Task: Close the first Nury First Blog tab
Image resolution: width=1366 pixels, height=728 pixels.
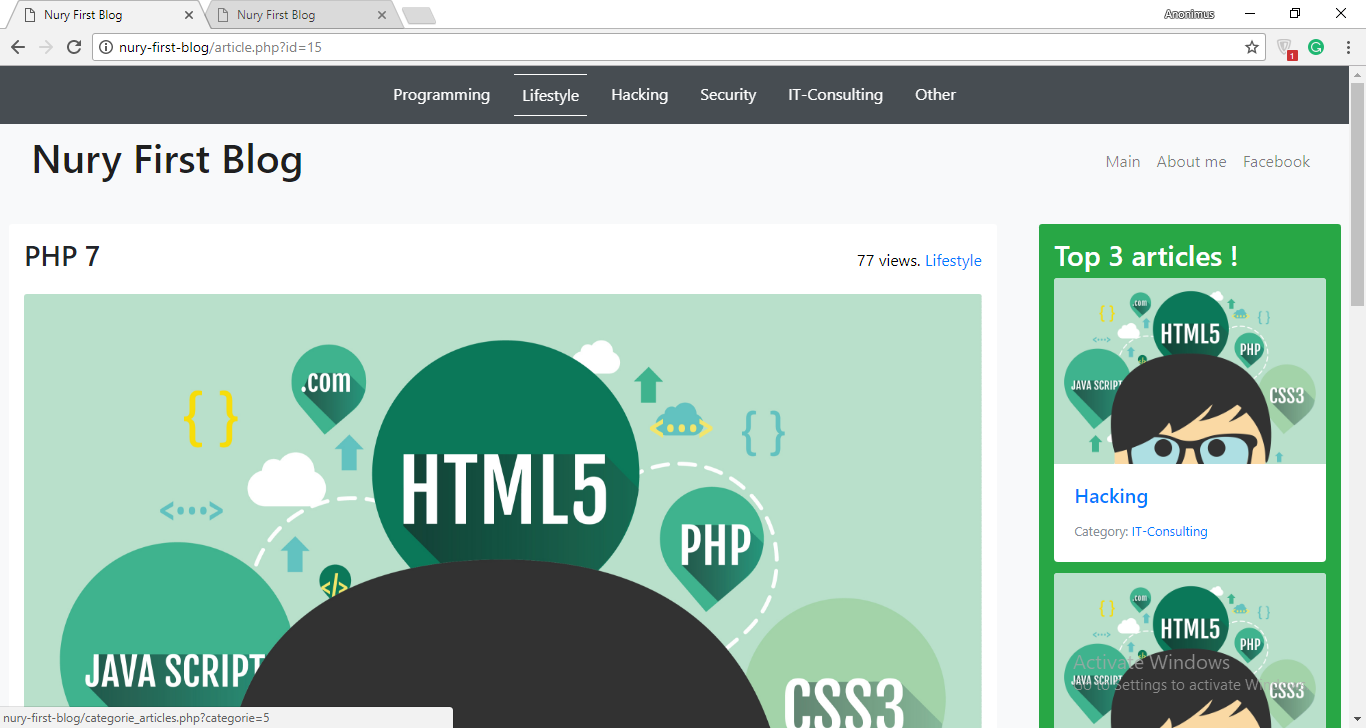Action: coord(188,15)
